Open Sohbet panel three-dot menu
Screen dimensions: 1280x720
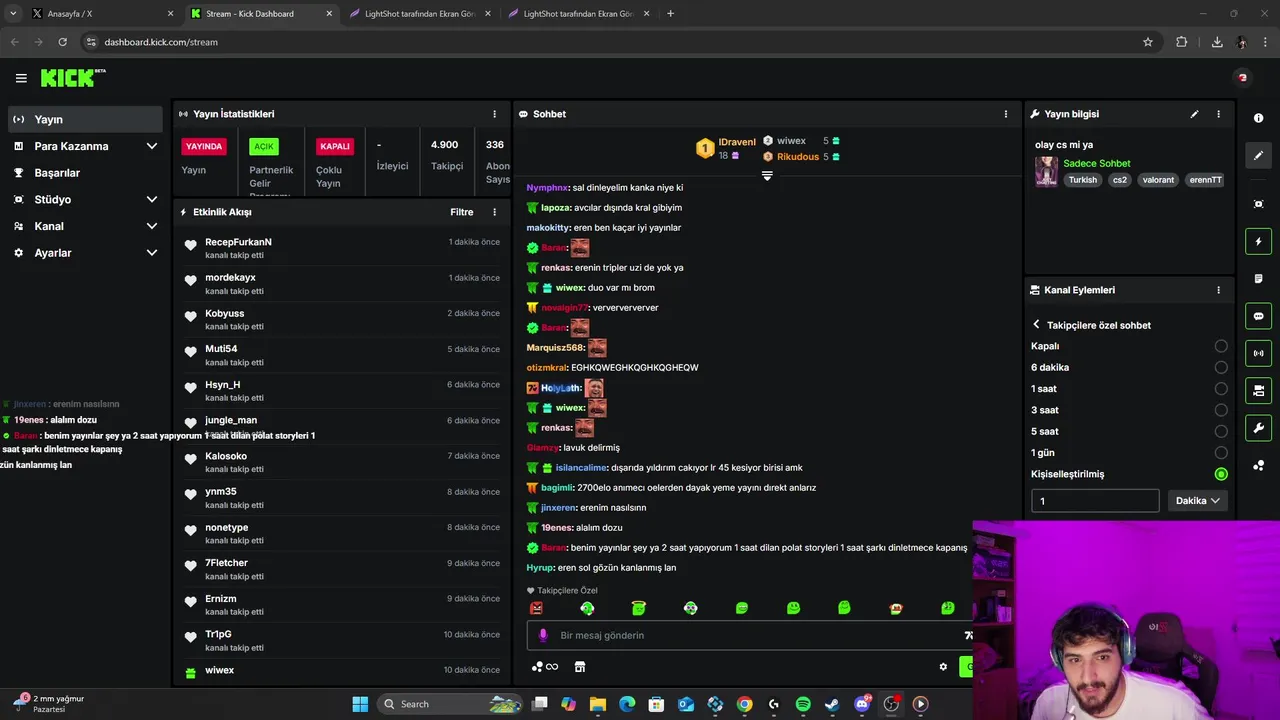pyautogui.click(x=1006, y=114)
